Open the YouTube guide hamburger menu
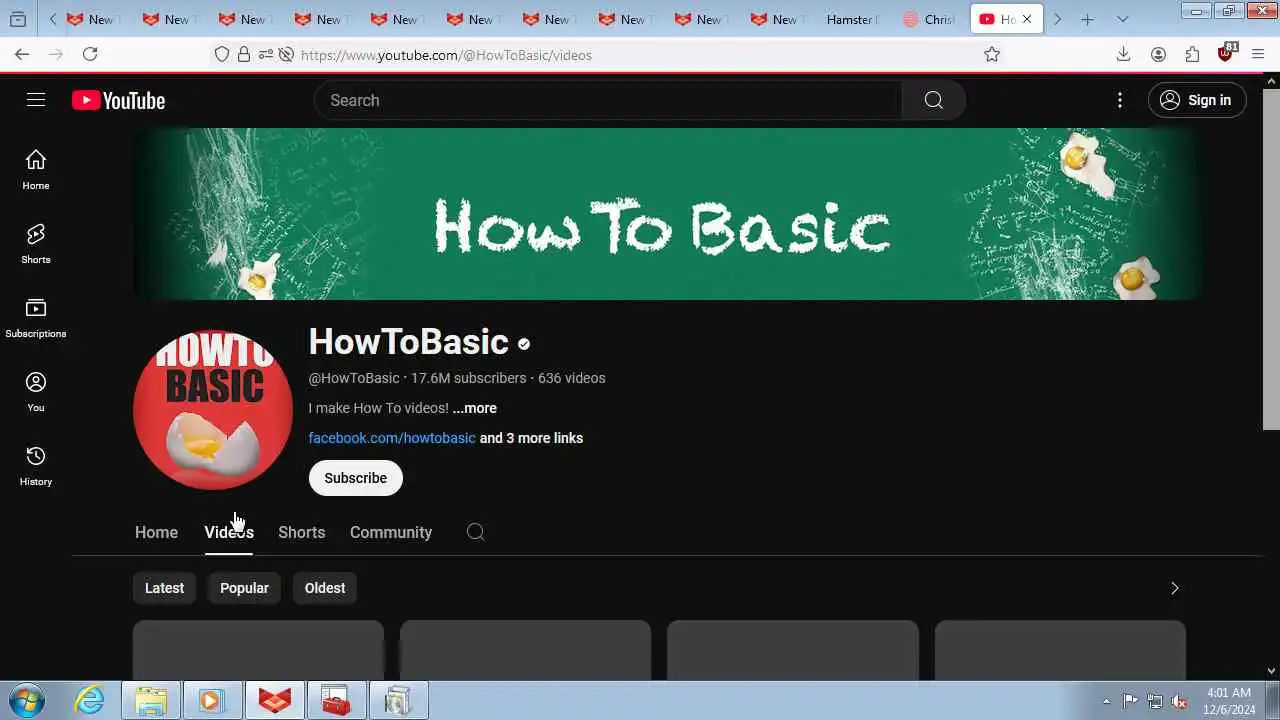 pyautogui.click(x=36, y=100)
